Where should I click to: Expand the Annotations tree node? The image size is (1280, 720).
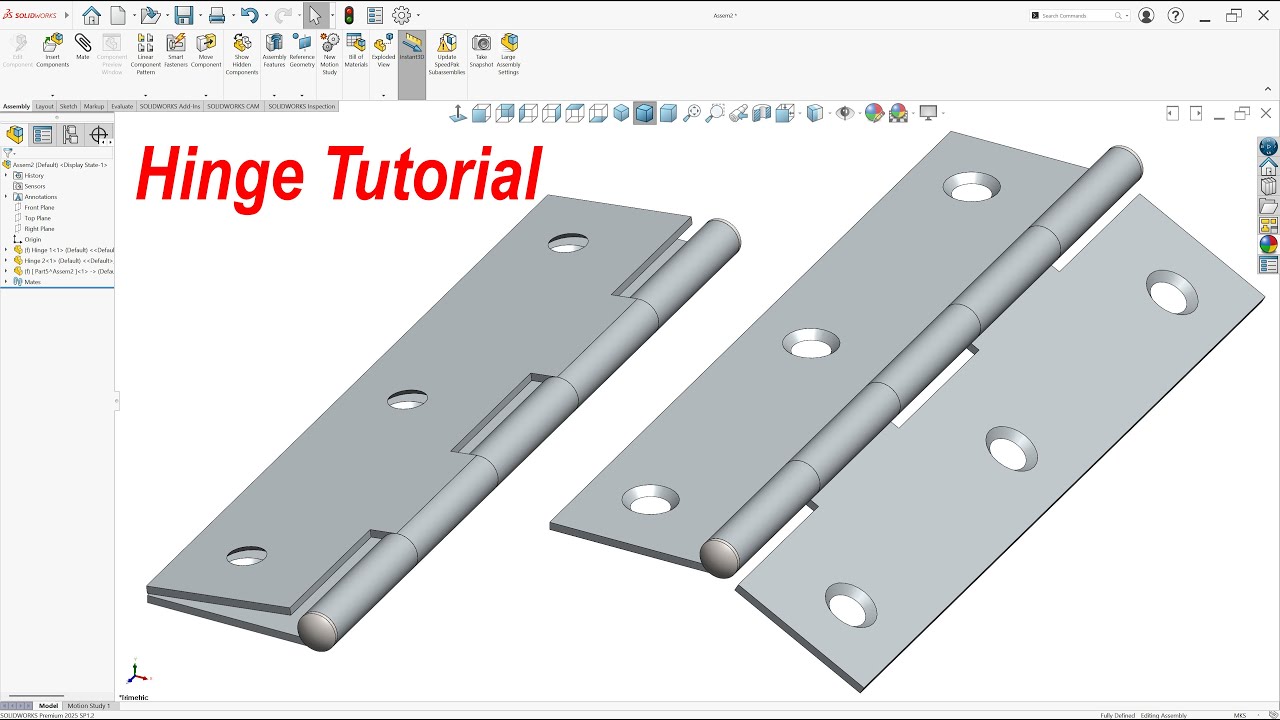tap(6, 197)
